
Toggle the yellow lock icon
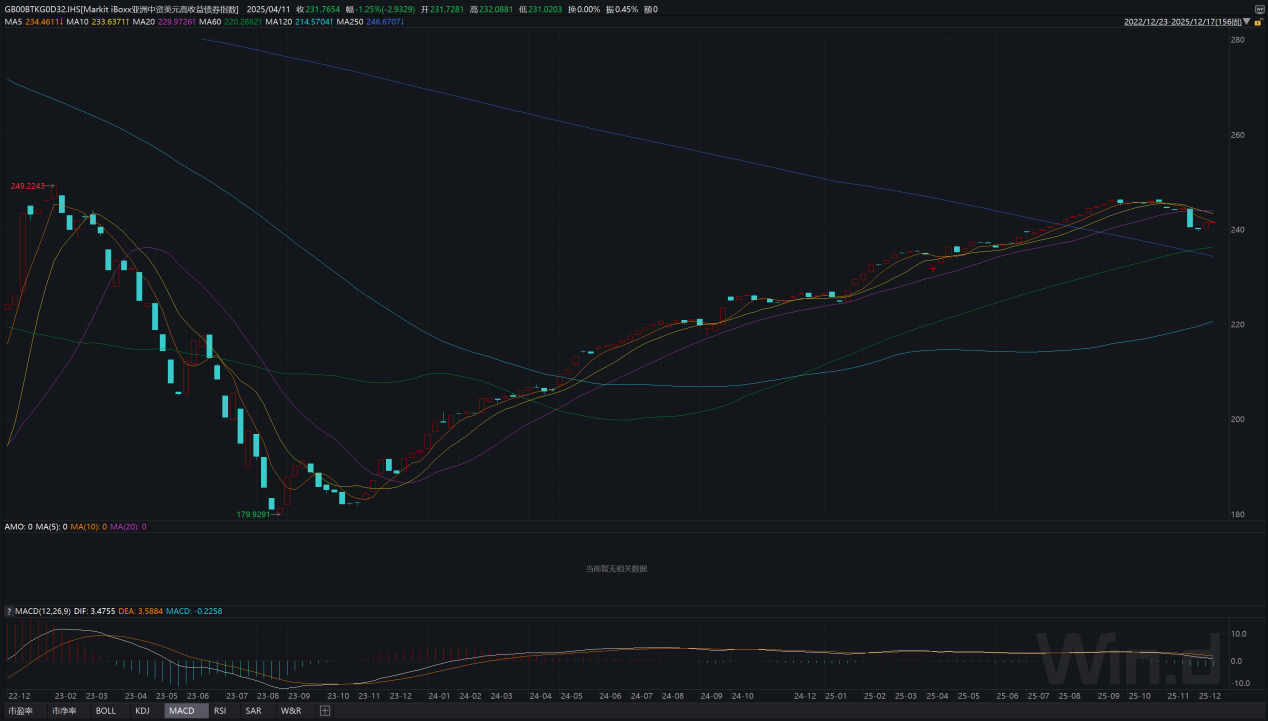point(1258,21)
